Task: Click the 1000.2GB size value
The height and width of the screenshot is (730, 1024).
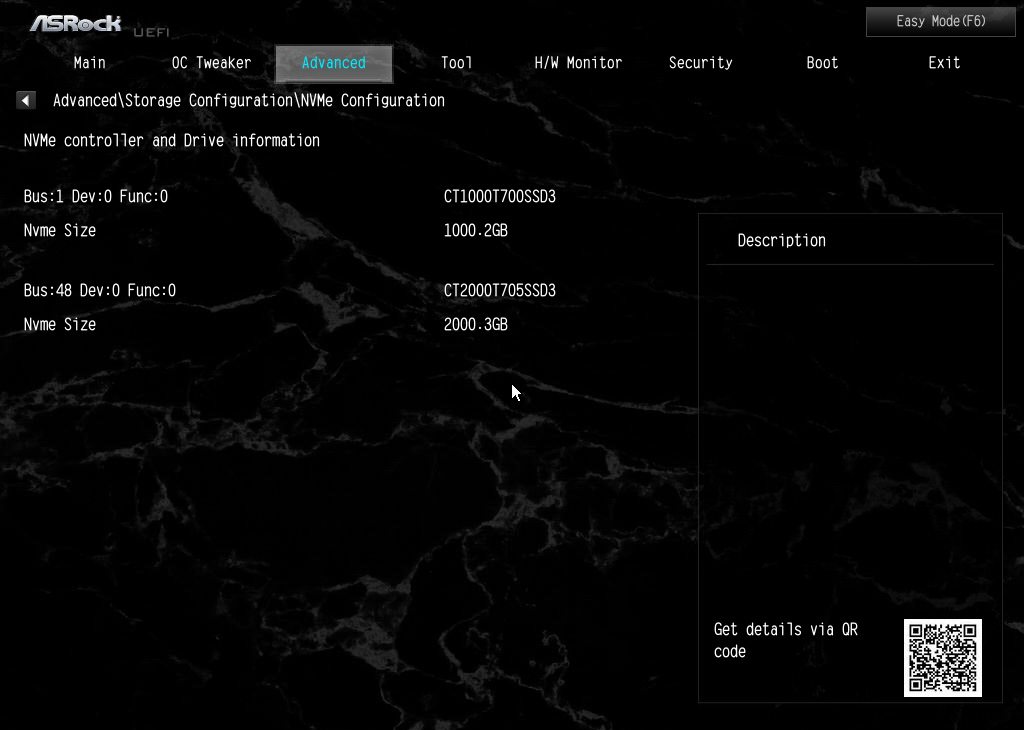Action: [x=475, y=231]
